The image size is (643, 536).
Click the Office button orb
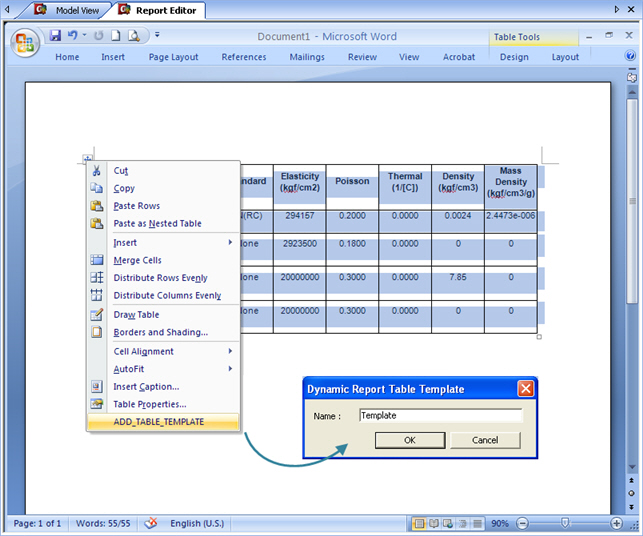pyautogui.click(x=25, y=44)
